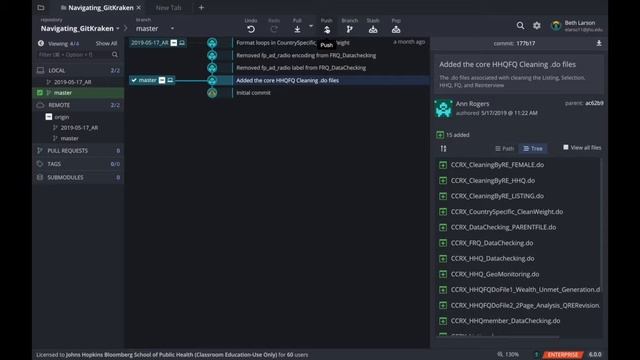The width and height of the screenshot is (640, 360).
Task: Open file CCRX_CountrySpecific_CleanWeight.do
Action: click(x=507, y=212)
